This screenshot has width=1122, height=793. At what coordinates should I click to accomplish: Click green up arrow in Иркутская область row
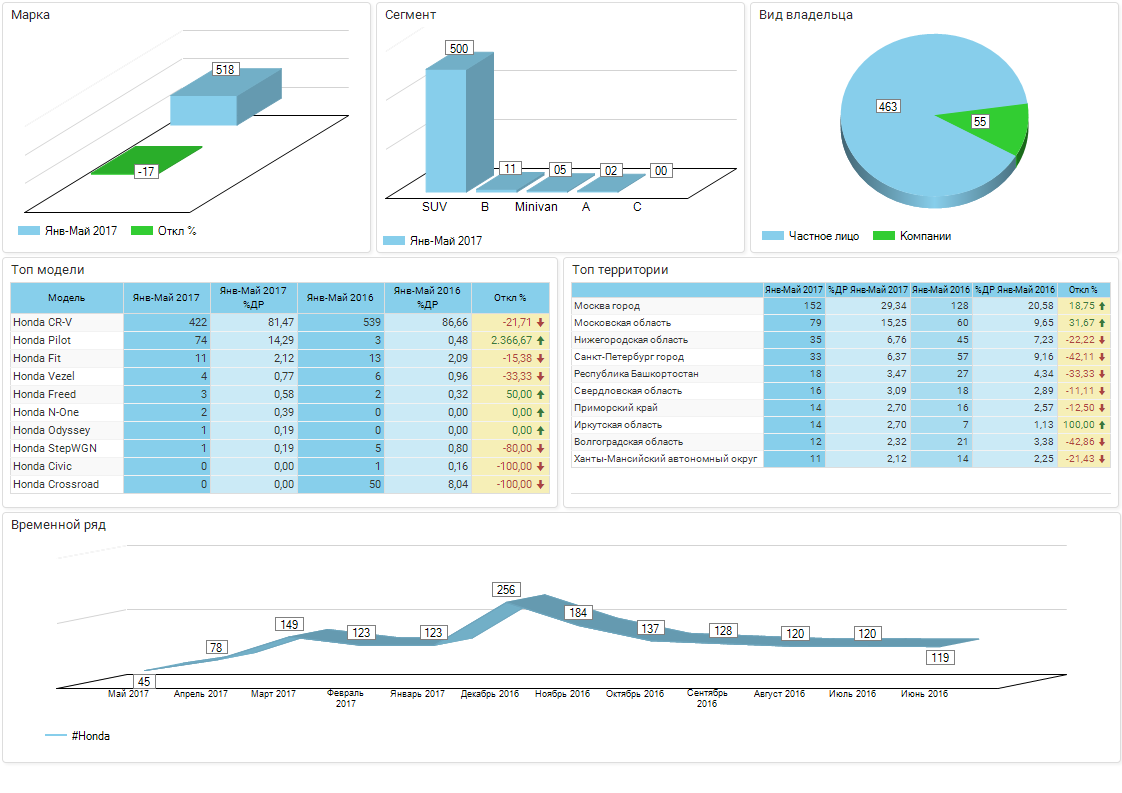pos(1102,425)
